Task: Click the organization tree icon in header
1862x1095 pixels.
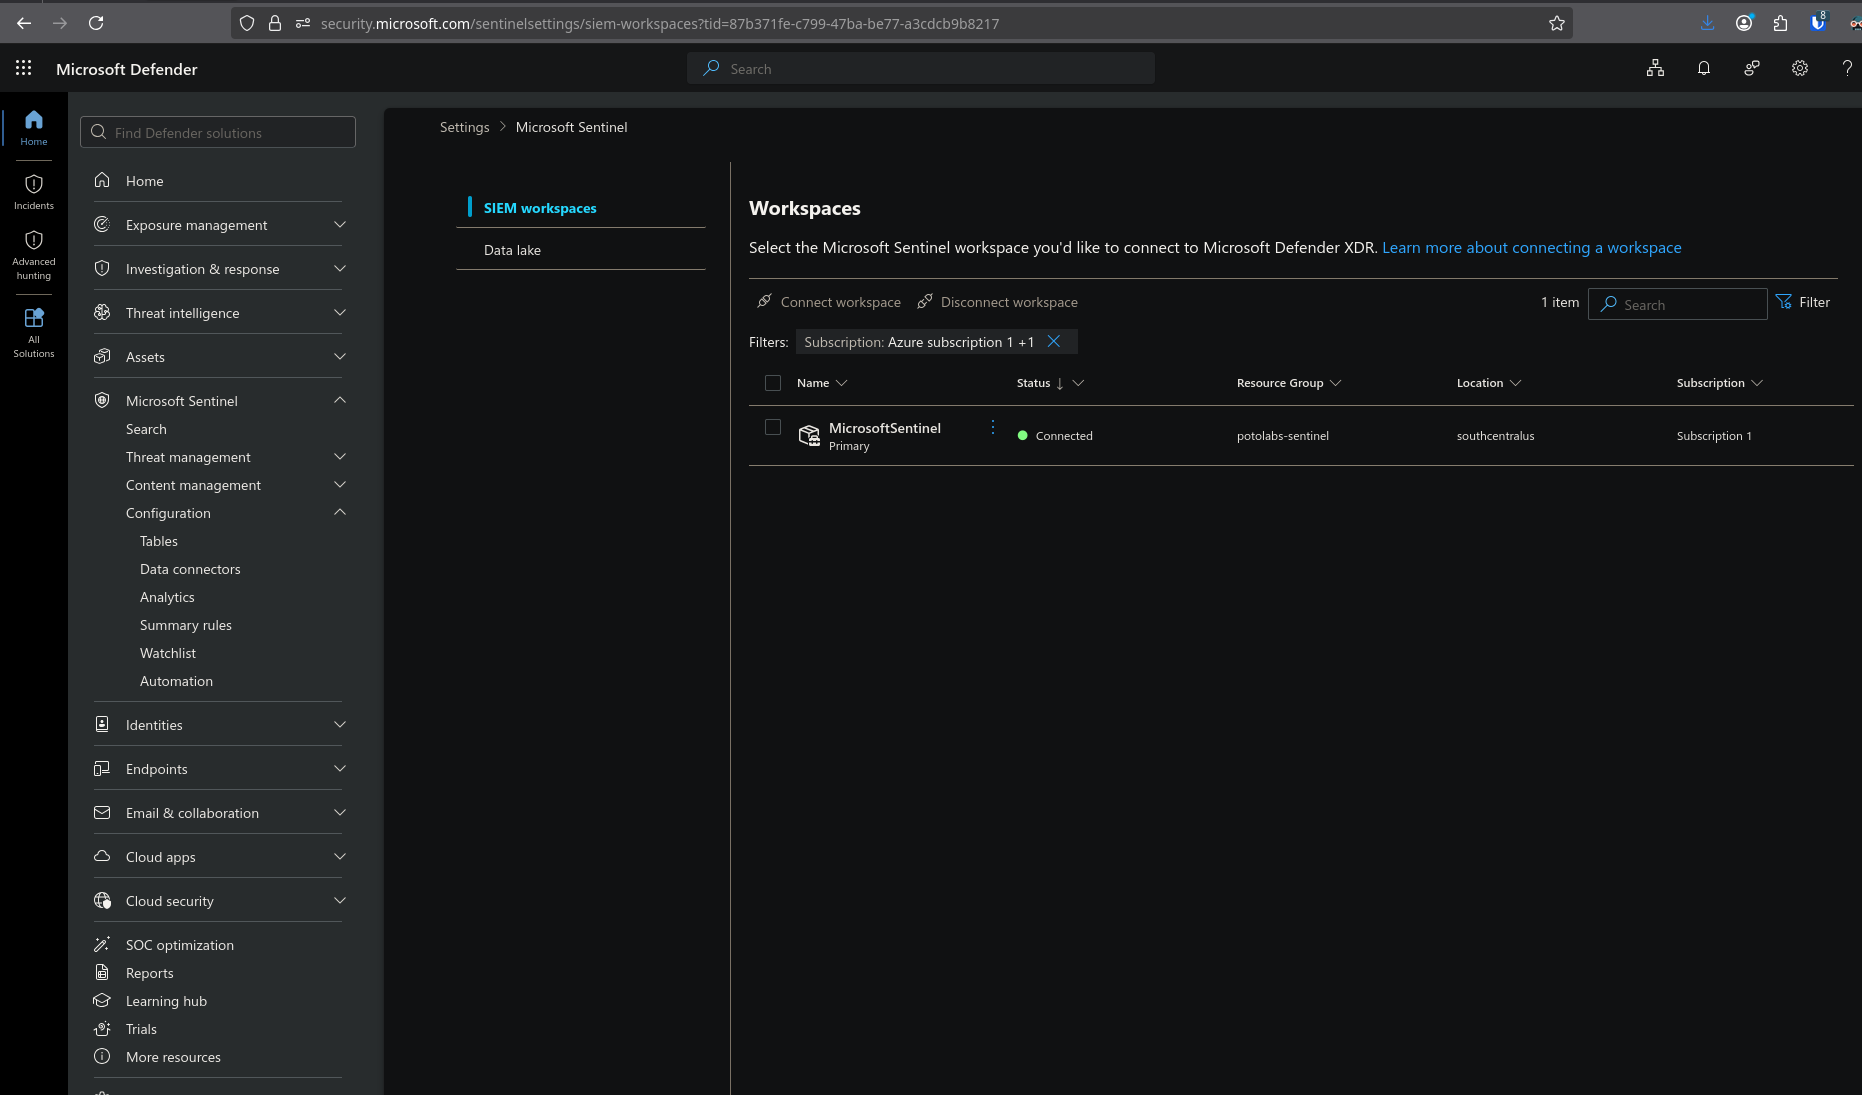Action: [x=1656, y=68]
